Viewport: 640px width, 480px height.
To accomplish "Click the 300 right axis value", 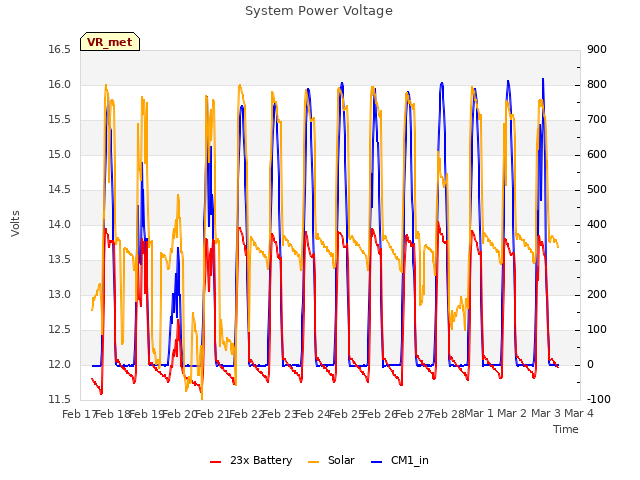I will 597,260.
